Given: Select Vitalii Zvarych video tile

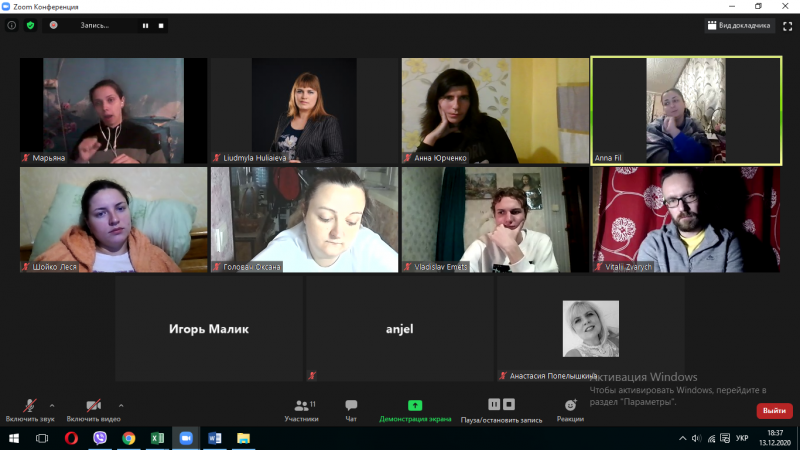Looking at the screenshot, I should [686, 219].
